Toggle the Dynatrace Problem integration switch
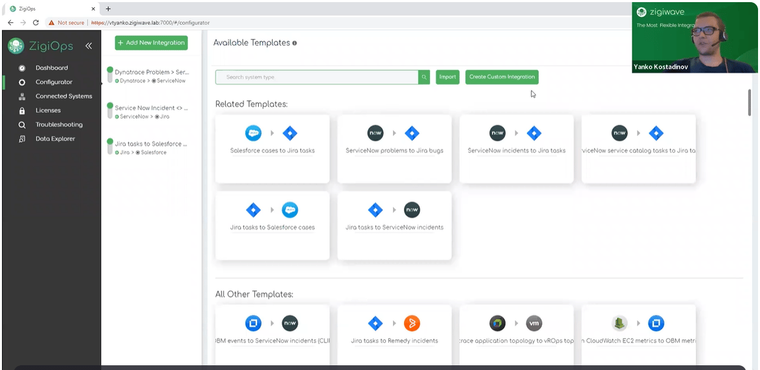The width and height of the screenshot is (760, 370). point(110,75)
